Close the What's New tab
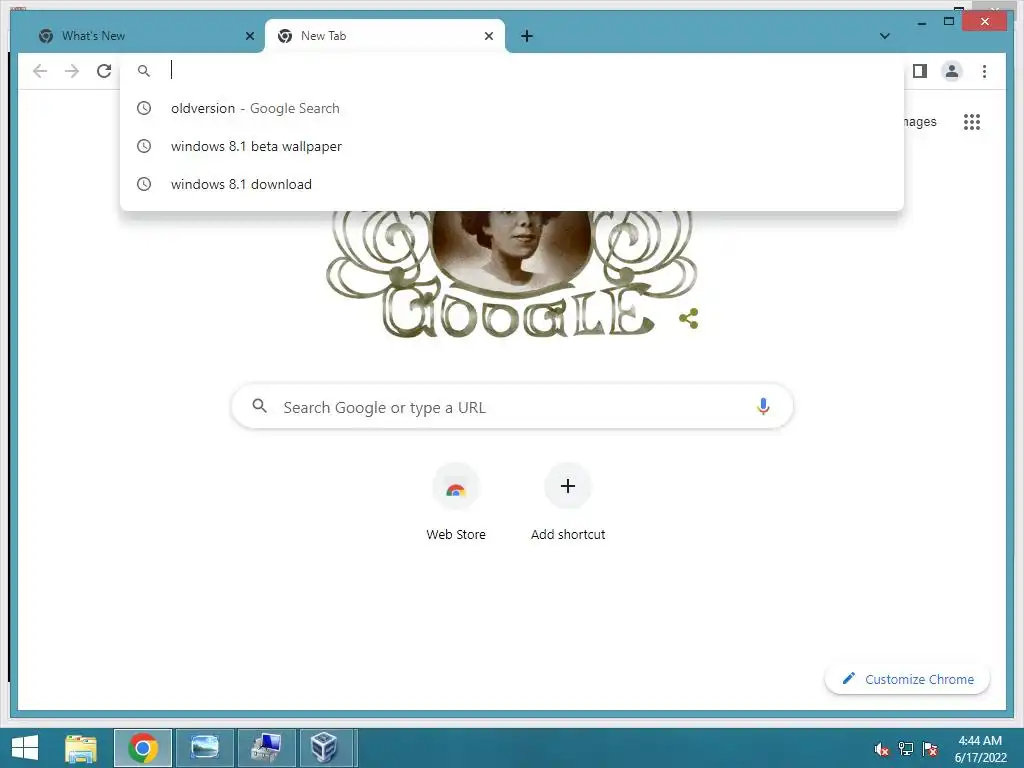1024x768 pixels. pyautogui.click(x=249, y=36)
